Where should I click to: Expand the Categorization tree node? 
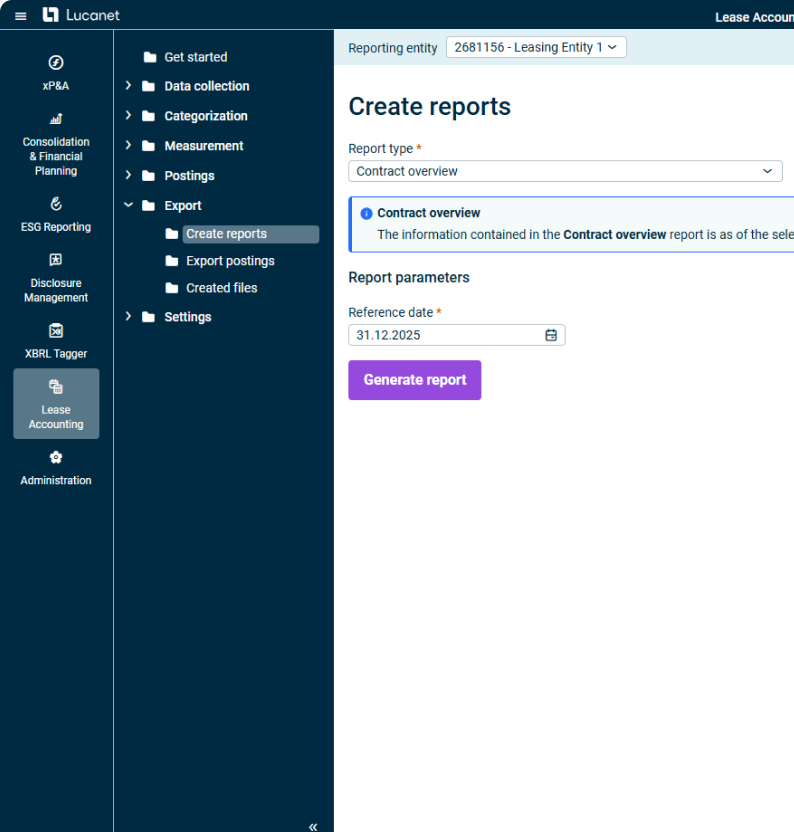tap(128, 116)
